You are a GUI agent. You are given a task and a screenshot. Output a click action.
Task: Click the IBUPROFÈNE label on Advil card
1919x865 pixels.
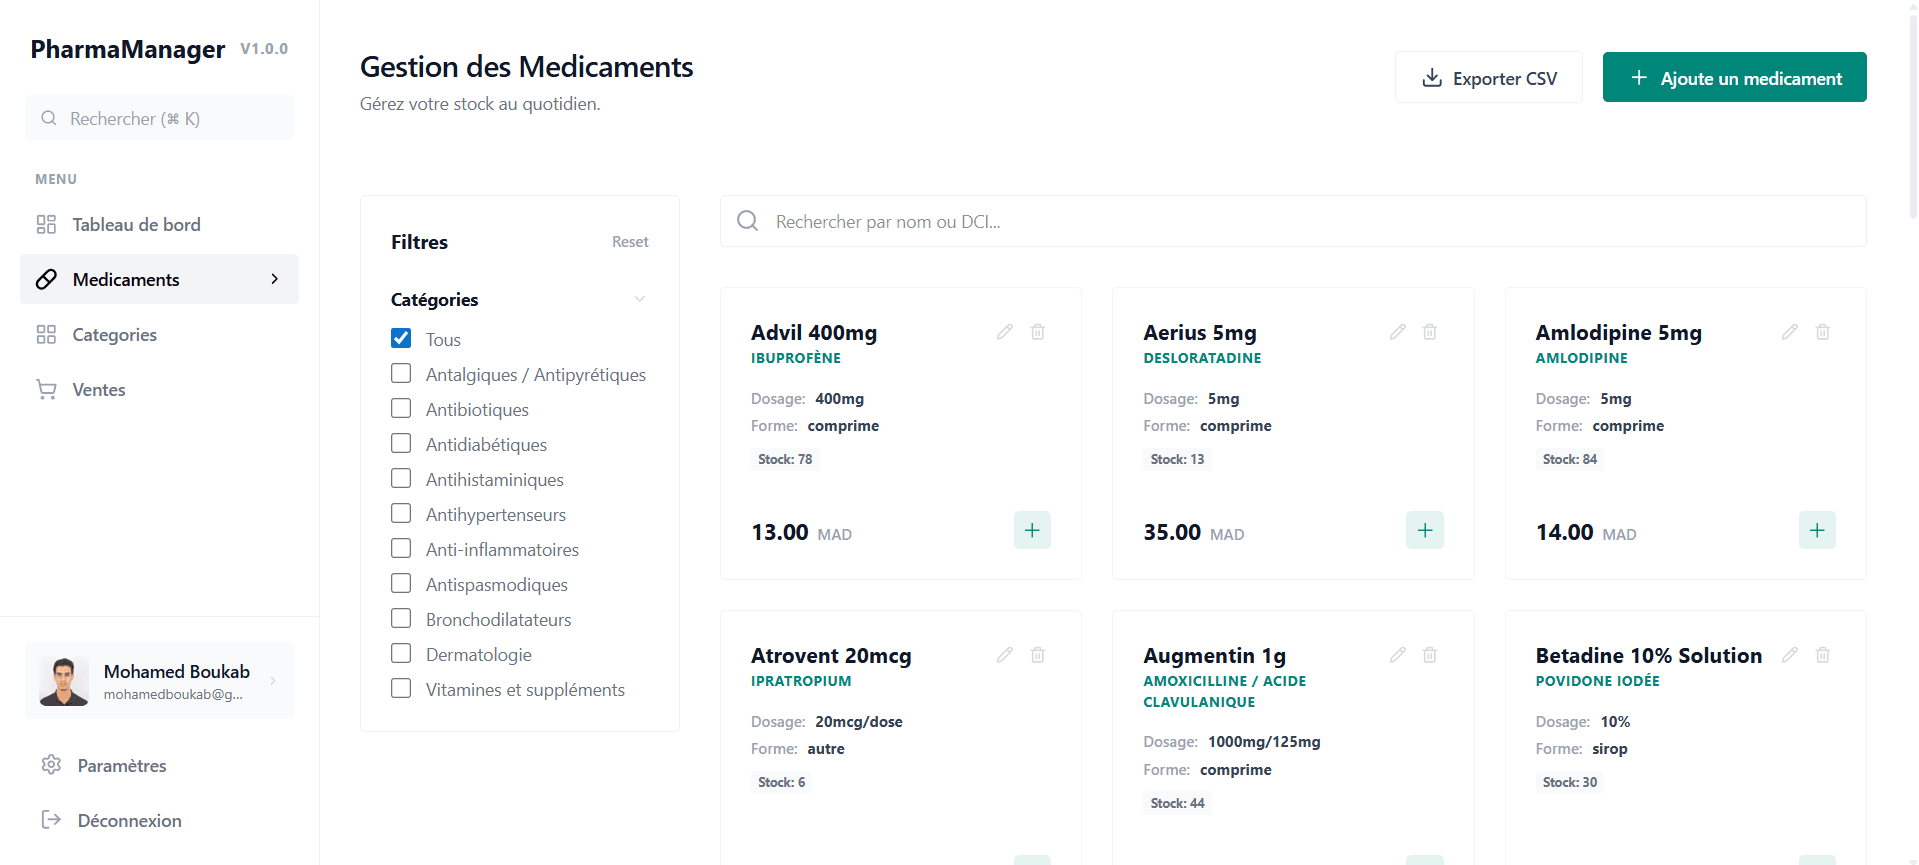pos(796,358)
